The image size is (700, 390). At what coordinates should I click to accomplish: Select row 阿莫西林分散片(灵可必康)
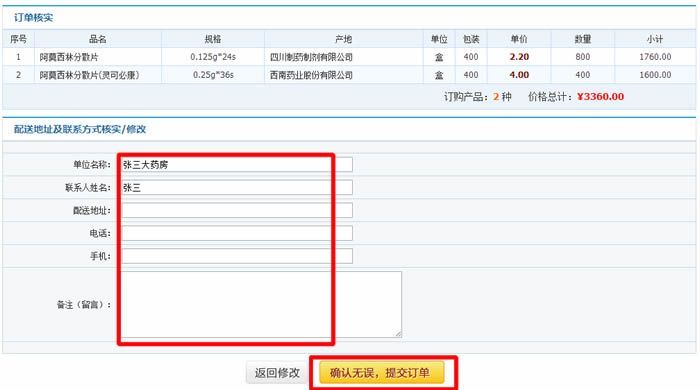[x=349, y=75]
